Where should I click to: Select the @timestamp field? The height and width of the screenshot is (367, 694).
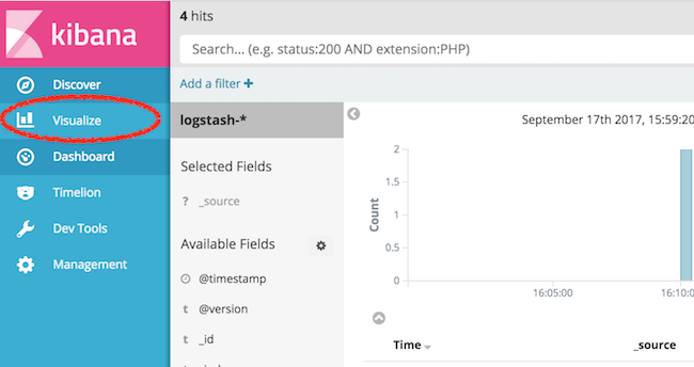click(232, 279)
